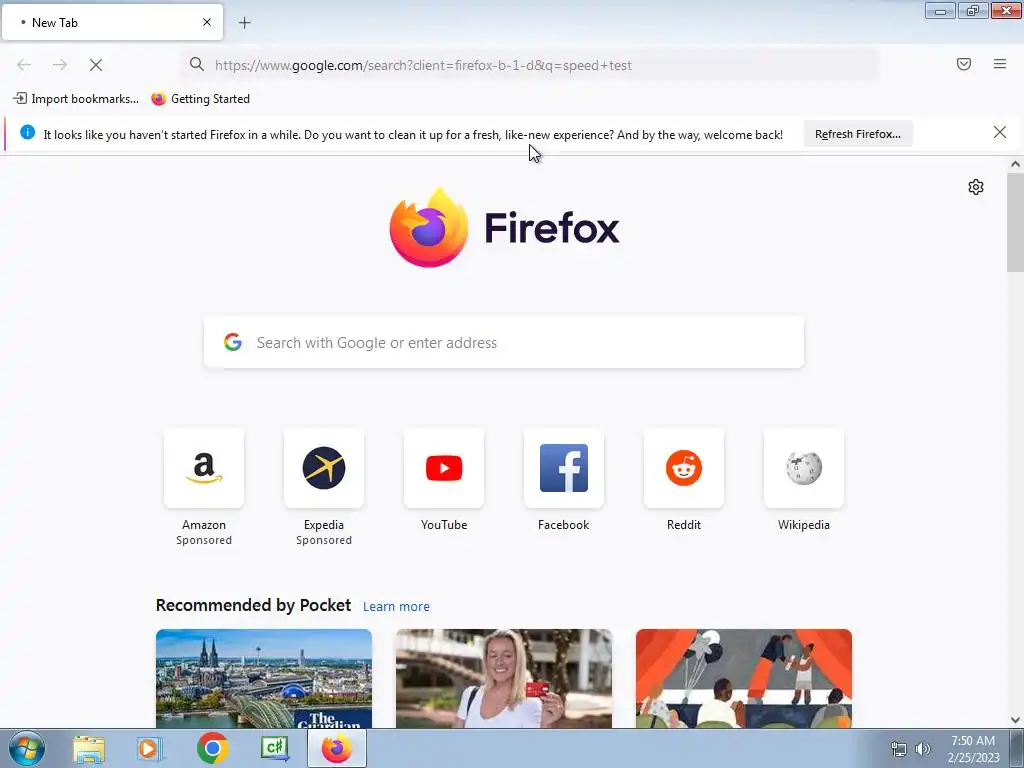Open the C# application taskbar icon
The height and width of the screenshot is (768, 1024).
tap(274, 749)
